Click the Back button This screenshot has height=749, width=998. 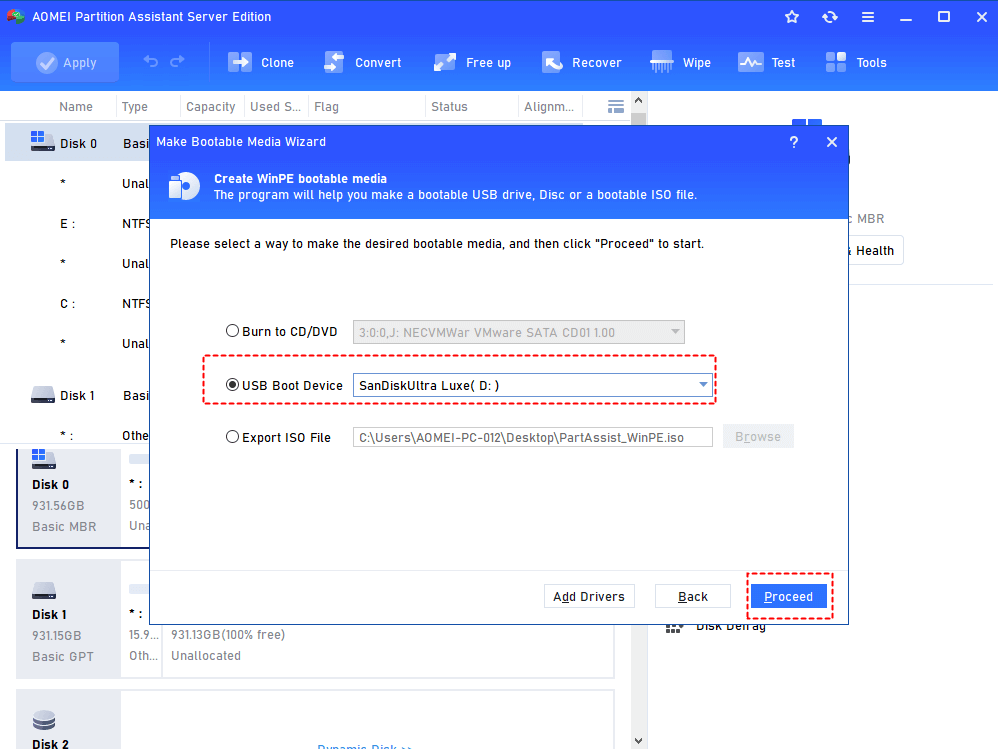pyautogui.click(x=692, y=596)
